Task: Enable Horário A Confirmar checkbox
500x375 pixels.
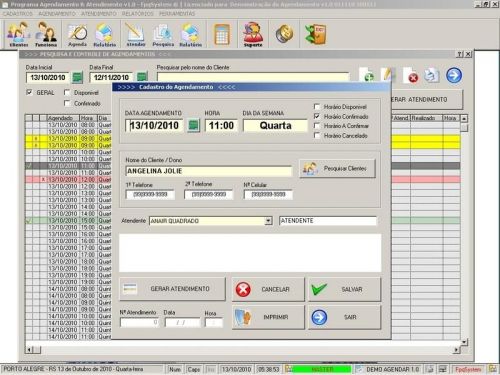Action: click(x=317, y=126)
